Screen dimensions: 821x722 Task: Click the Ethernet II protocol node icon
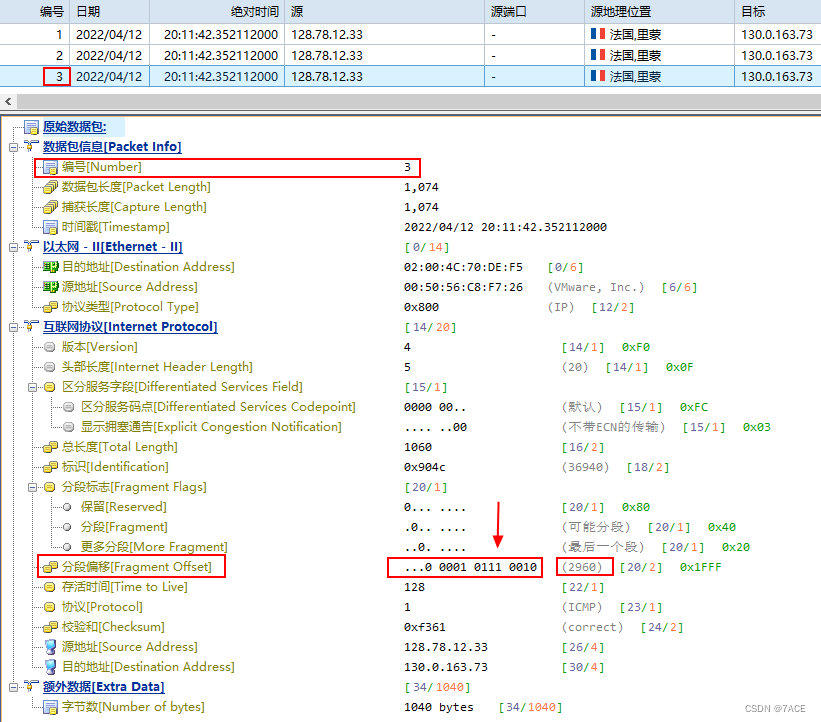tap(31, 247)
